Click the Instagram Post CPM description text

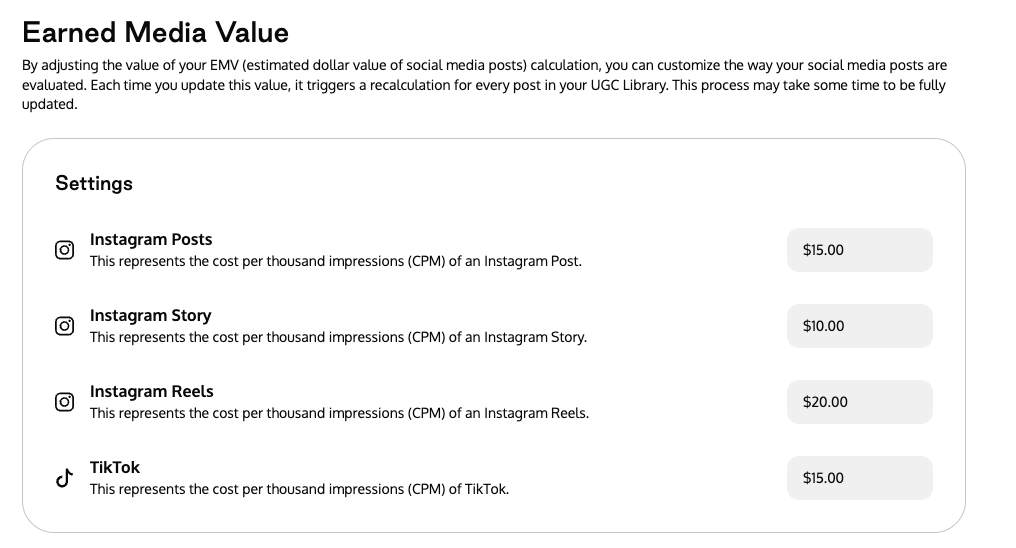(x=336, y=261)
